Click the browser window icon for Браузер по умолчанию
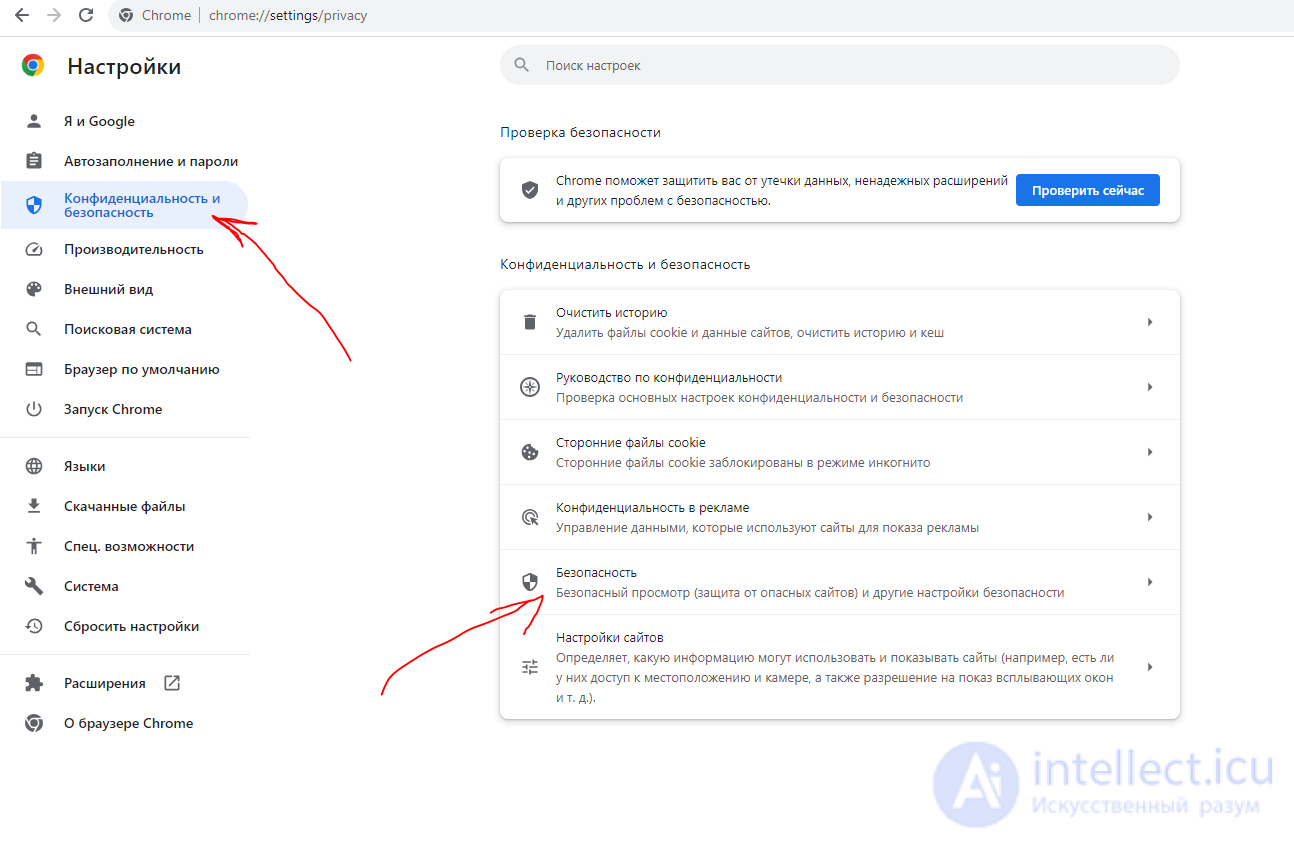This screenshot has width=1294, height=842. pos(34,369)
